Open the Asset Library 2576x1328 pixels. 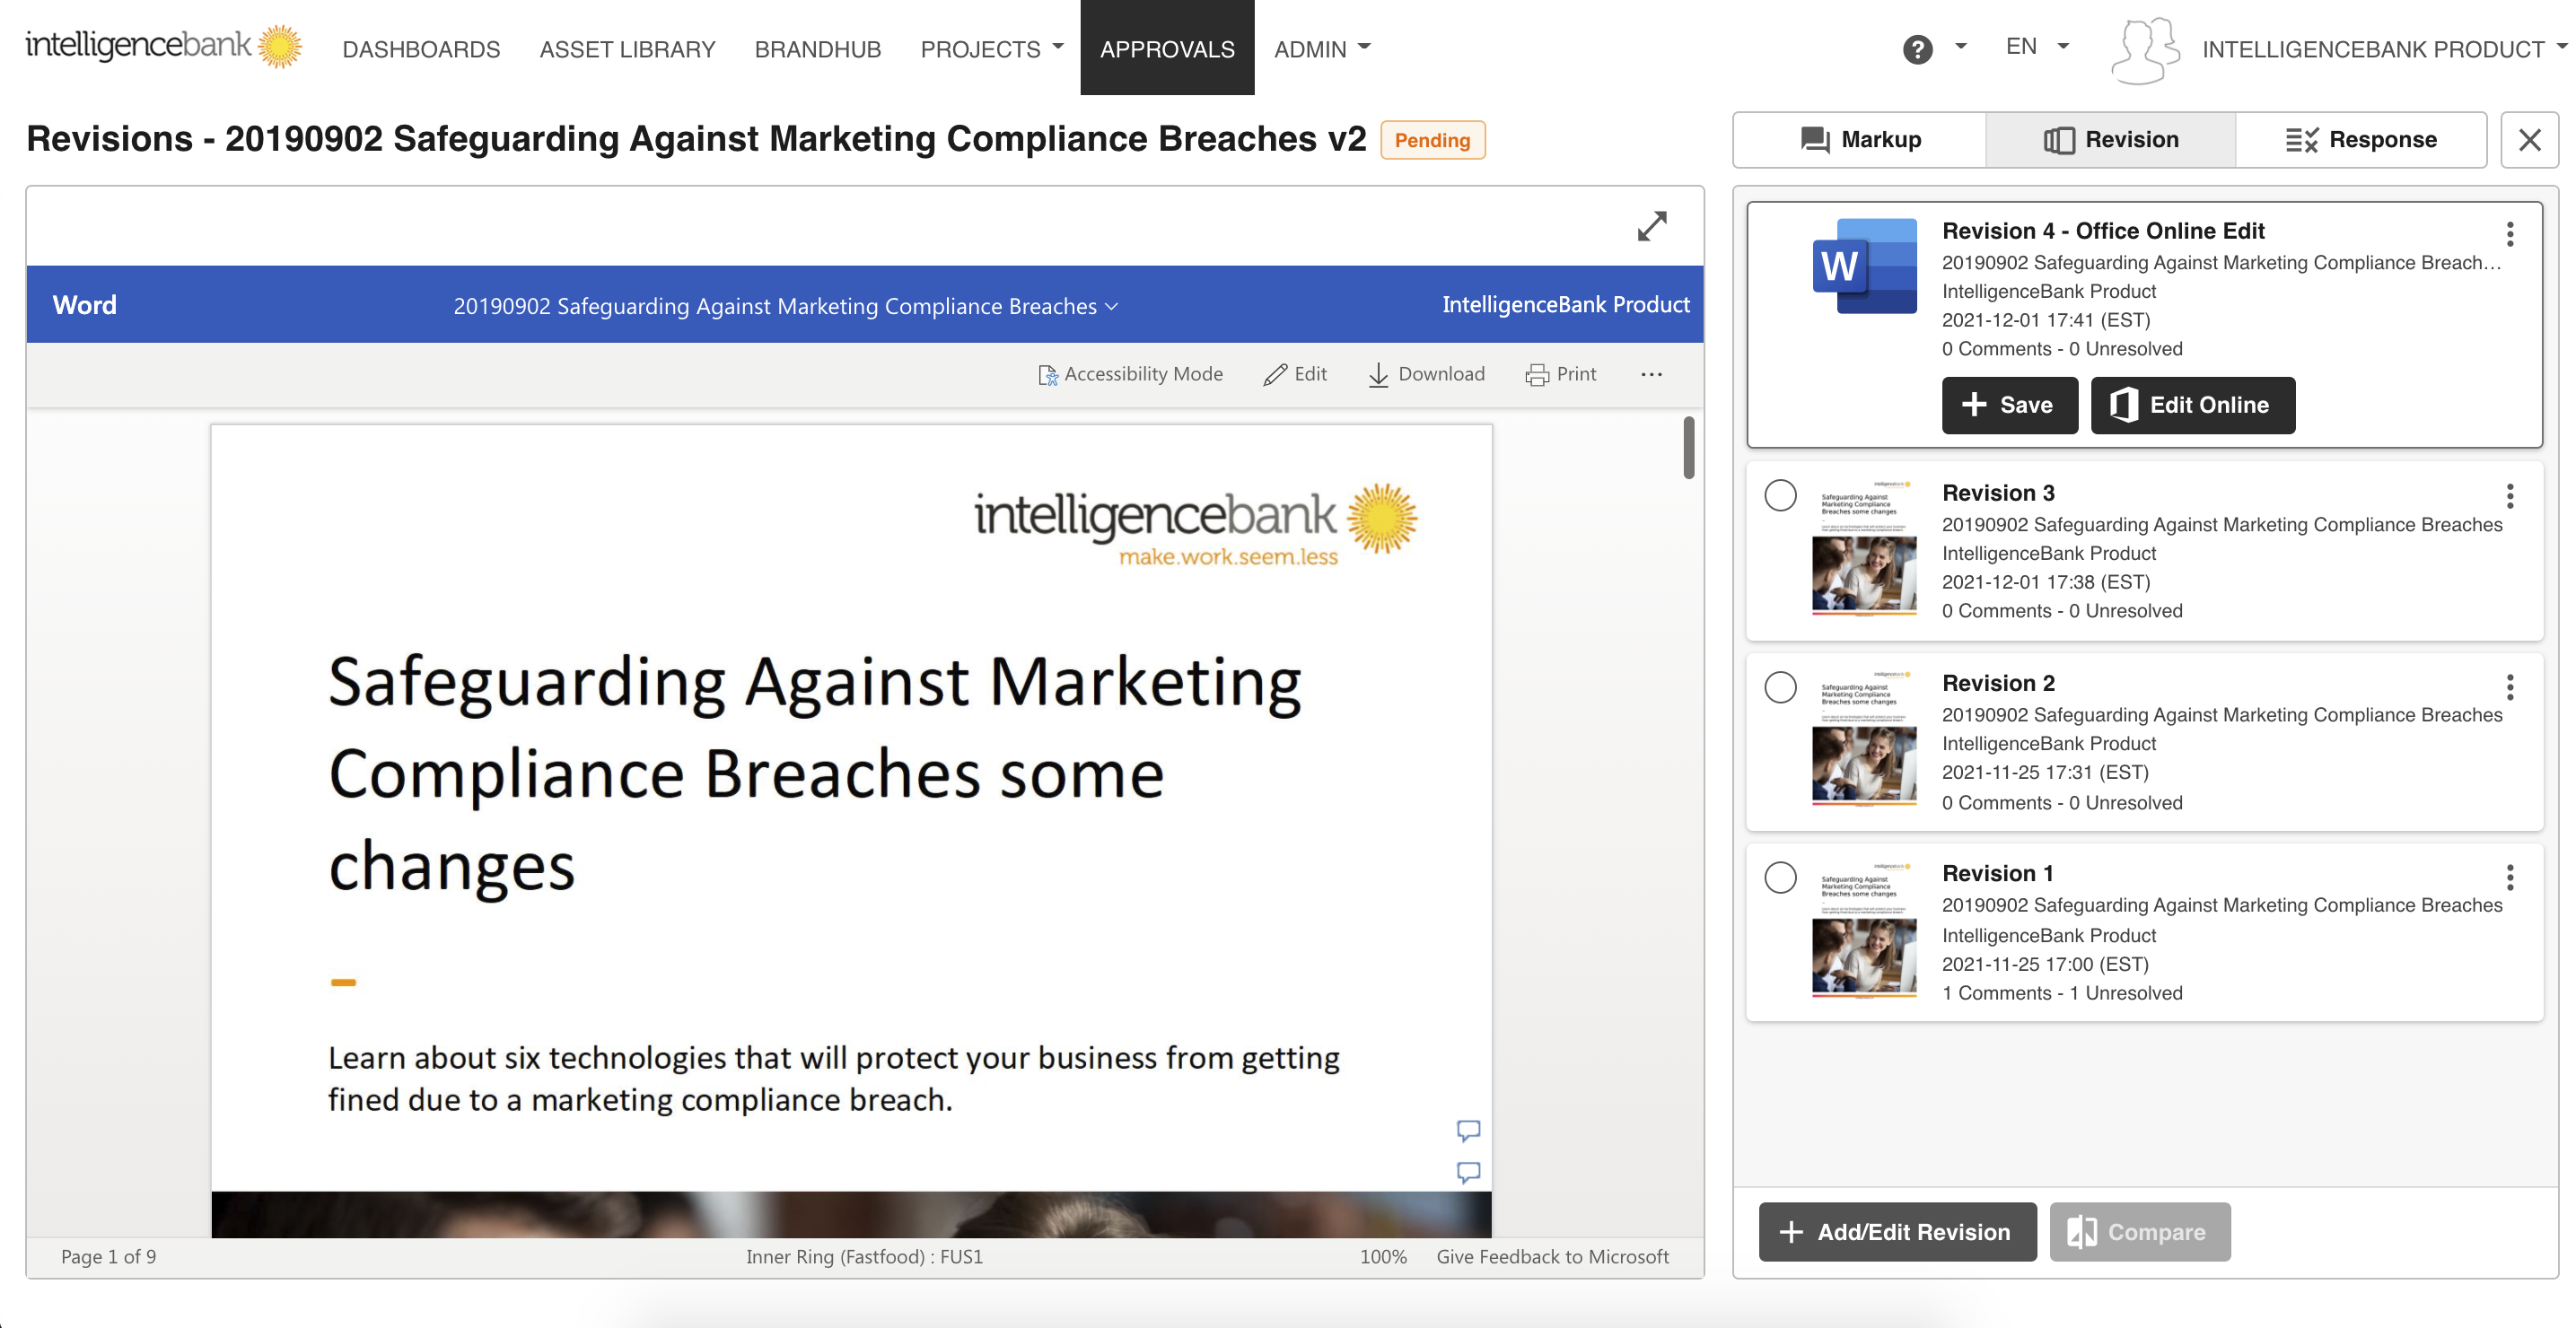click(627, 49)
